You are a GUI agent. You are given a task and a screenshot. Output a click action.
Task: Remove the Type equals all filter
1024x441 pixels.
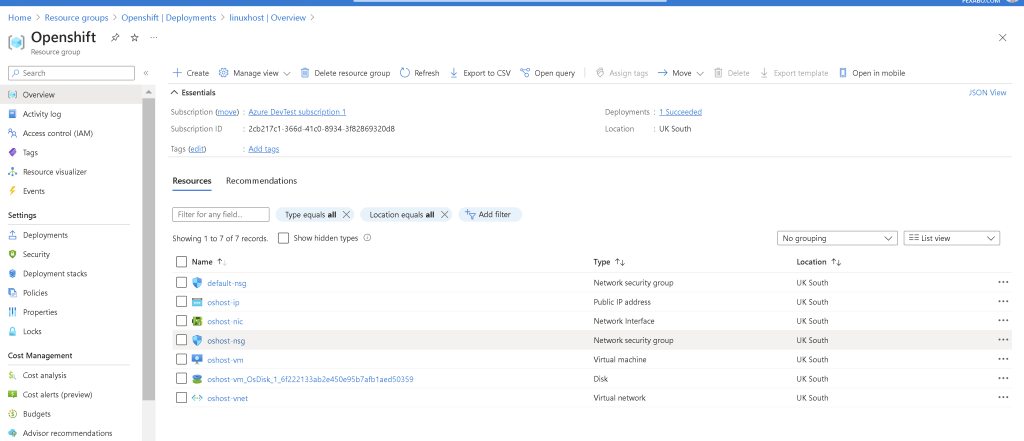point(347,214)
